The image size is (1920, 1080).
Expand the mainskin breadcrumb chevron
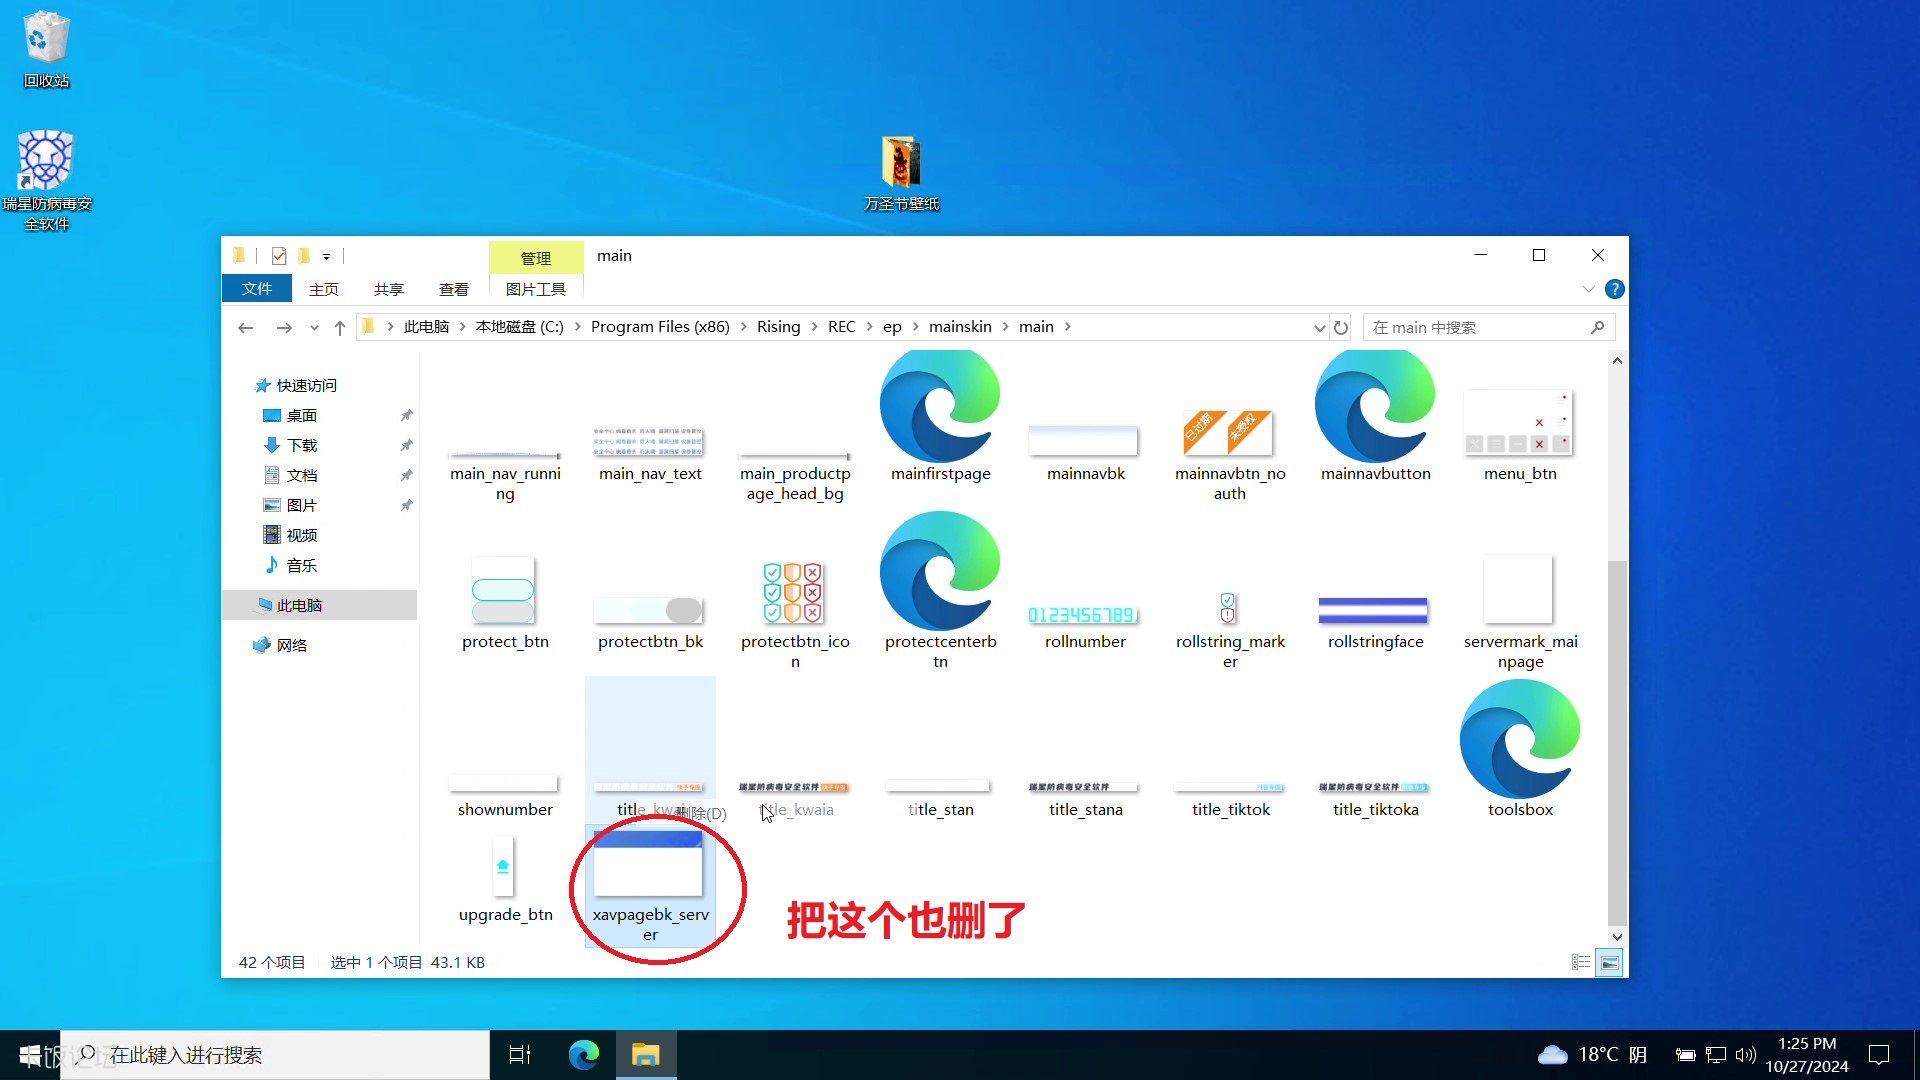(x=1006, y=327)
